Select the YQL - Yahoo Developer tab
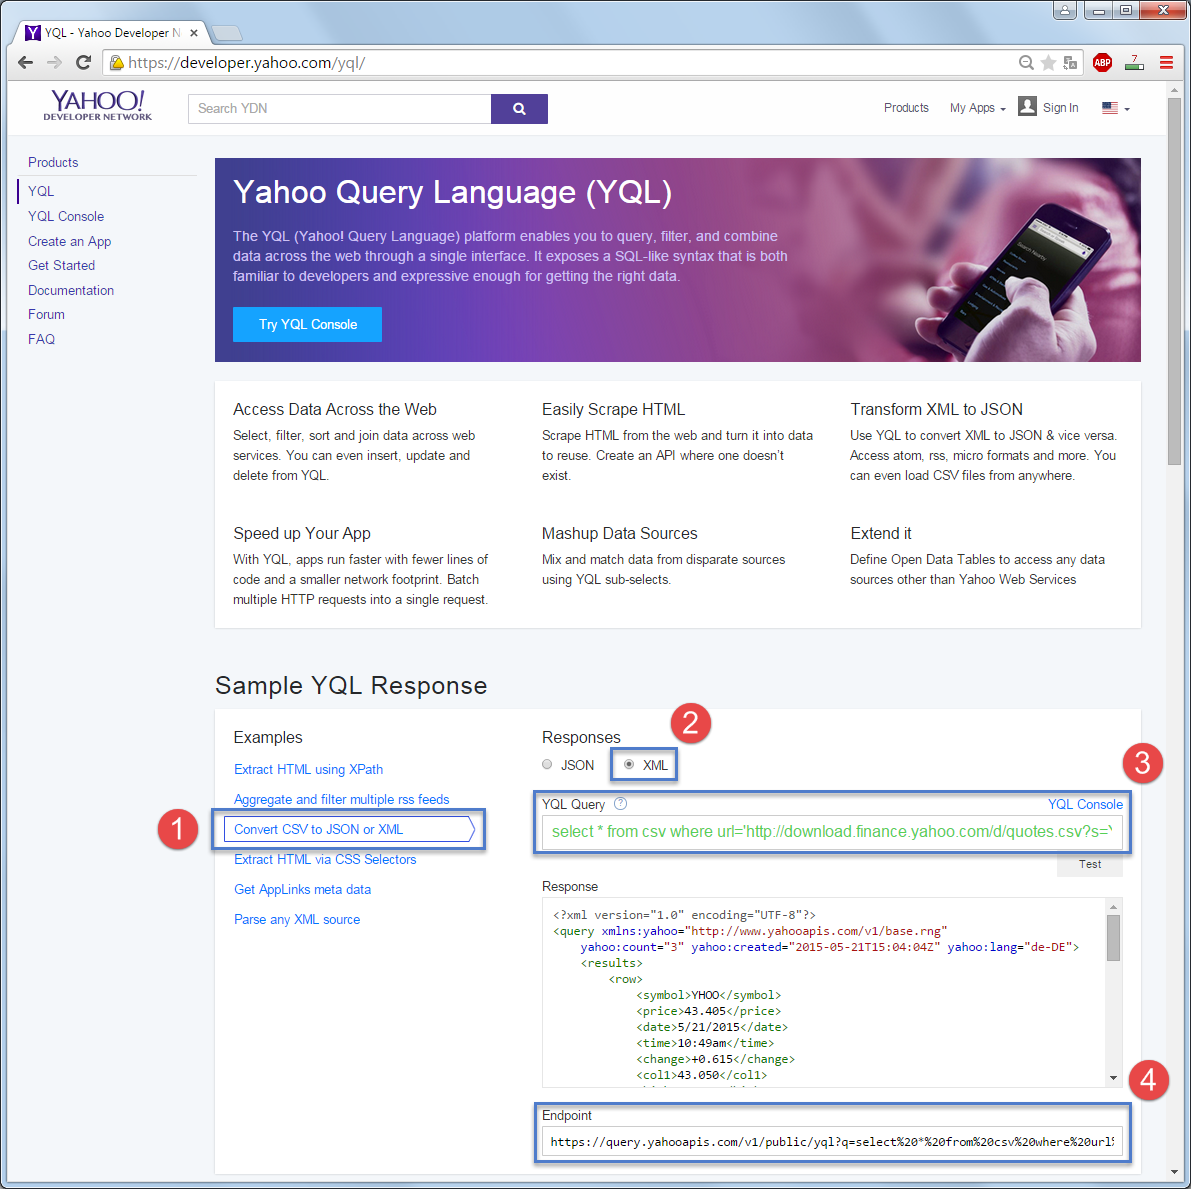Screen dimensions: 1191x1189 (111, 33)
